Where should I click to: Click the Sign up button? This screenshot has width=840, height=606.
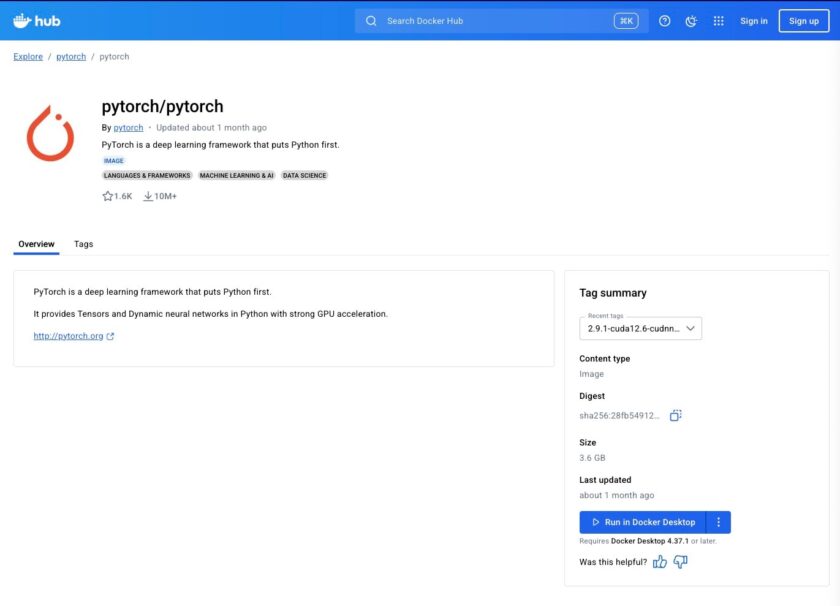tap(803, 20)
